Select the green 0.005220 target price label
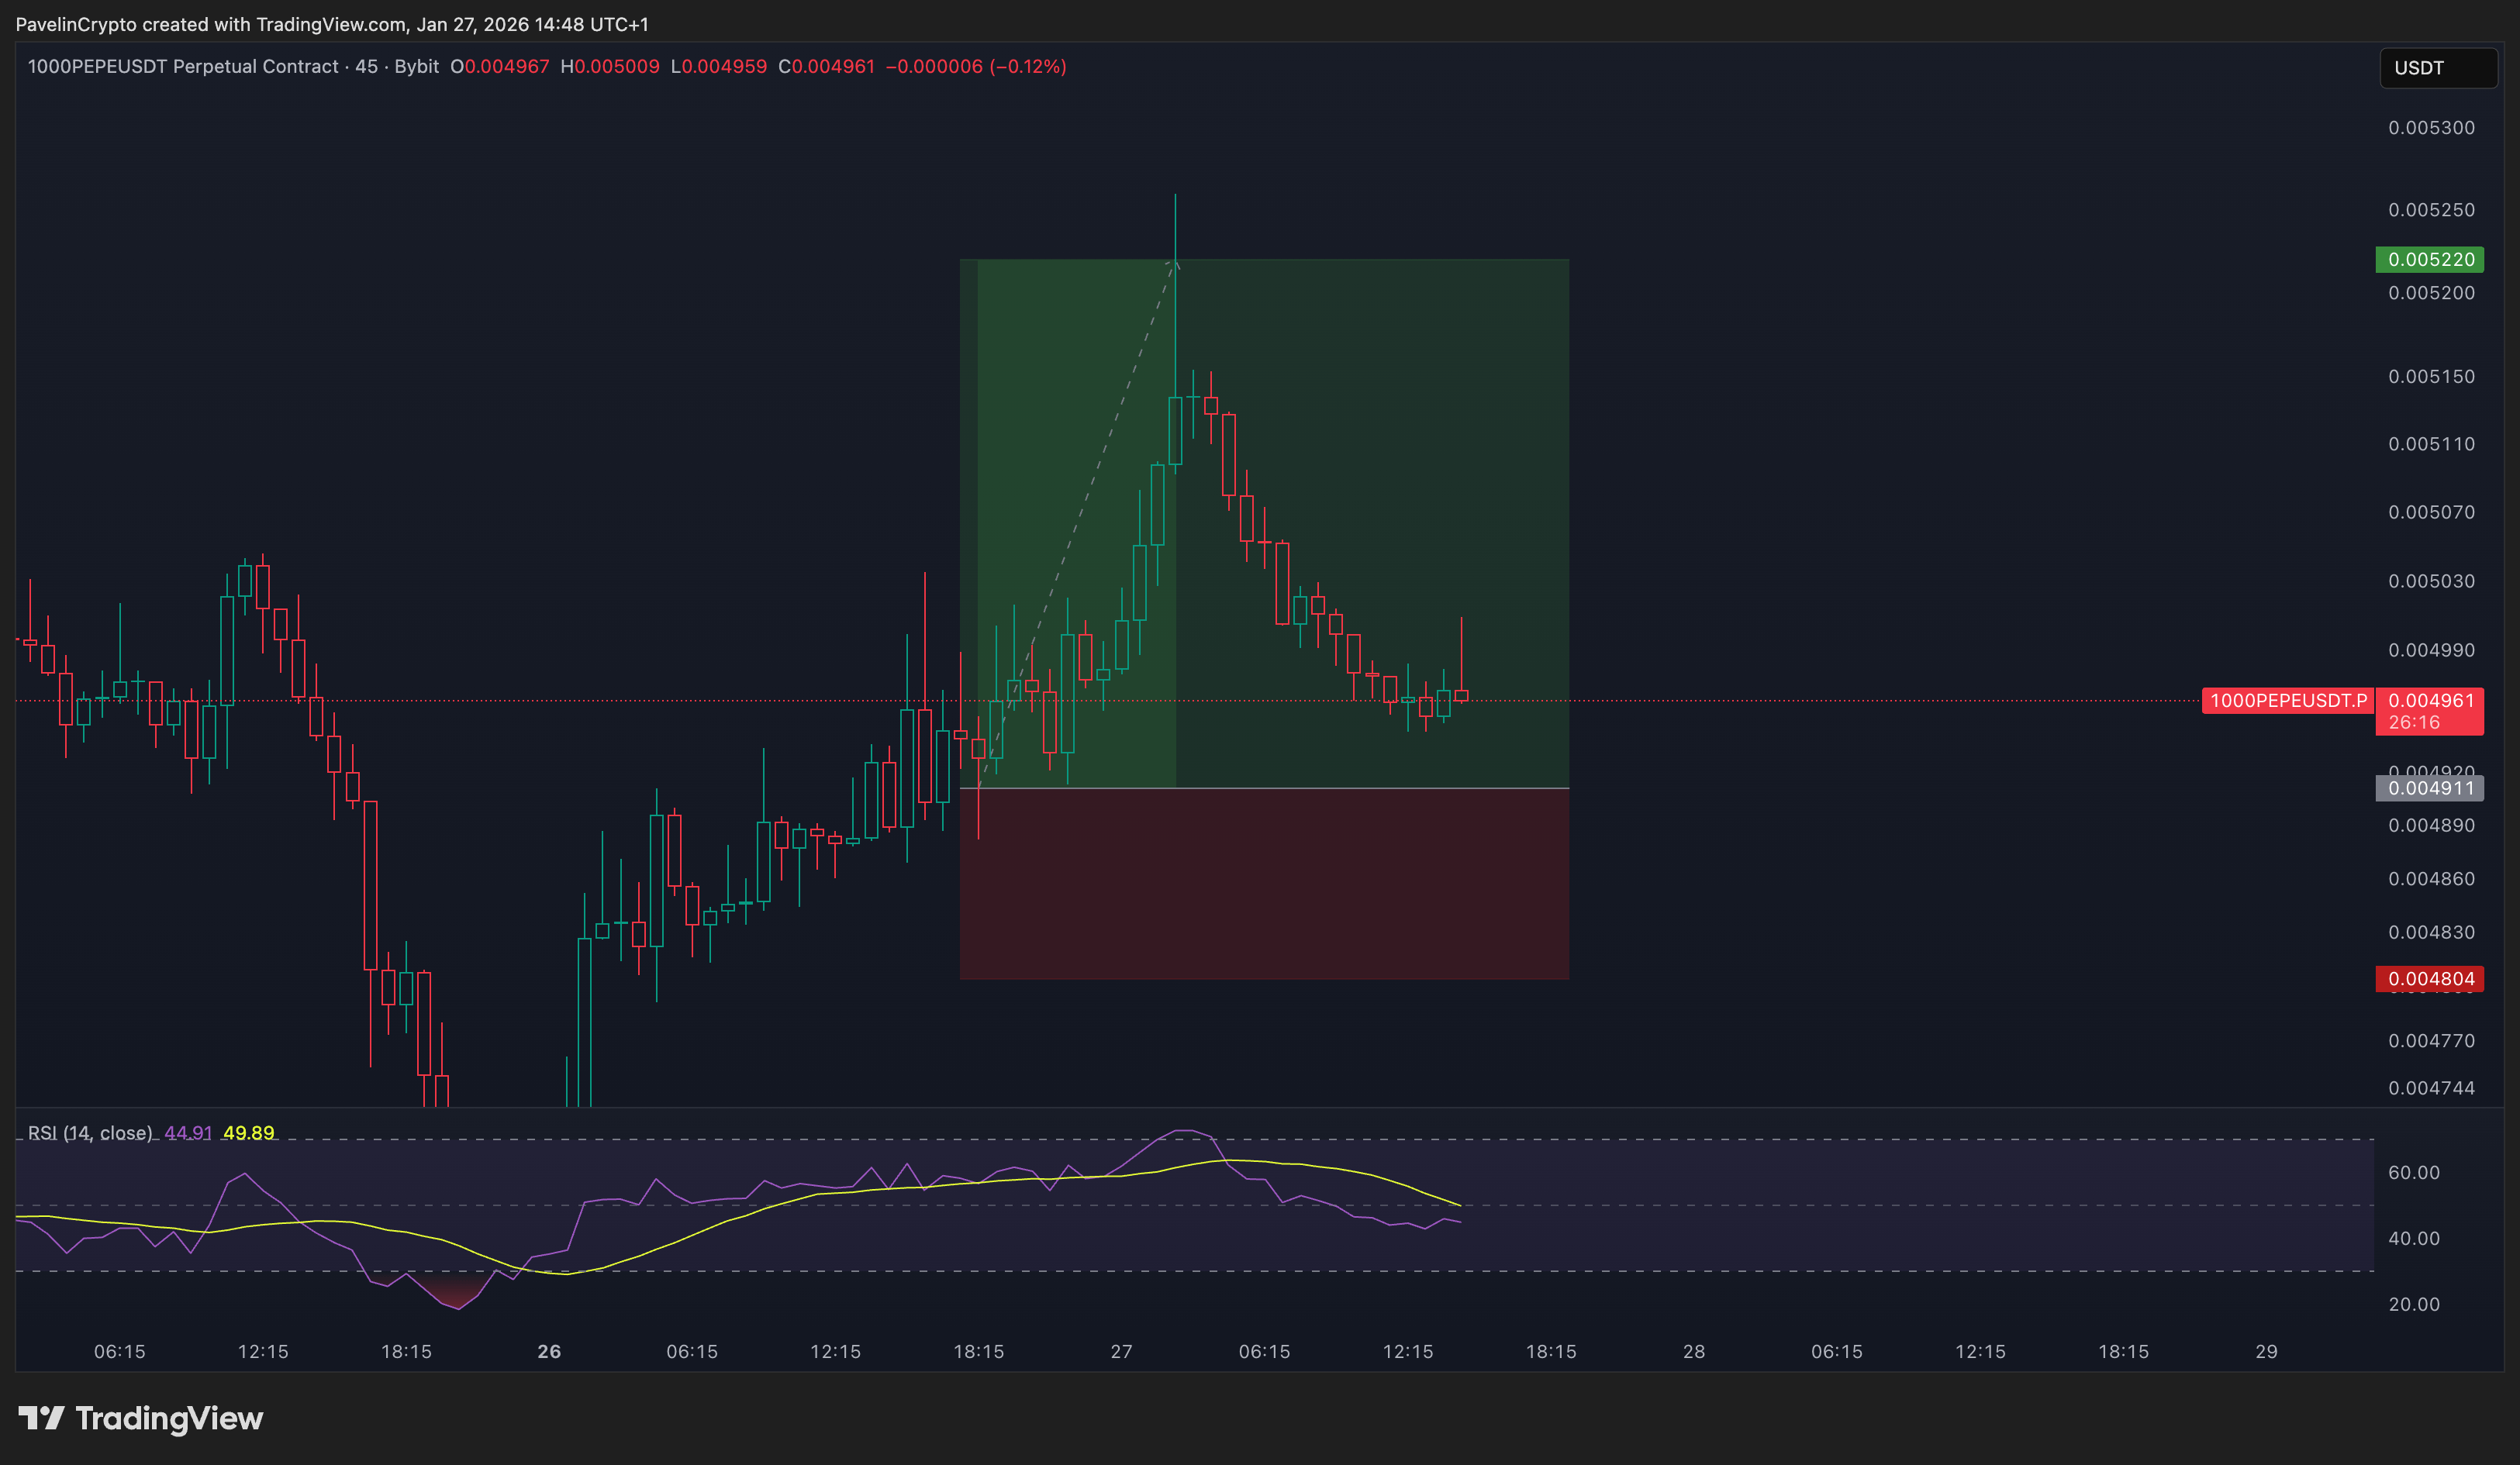The width and height of the screenshot is (2520, 1465). (x=2429, y=260)
